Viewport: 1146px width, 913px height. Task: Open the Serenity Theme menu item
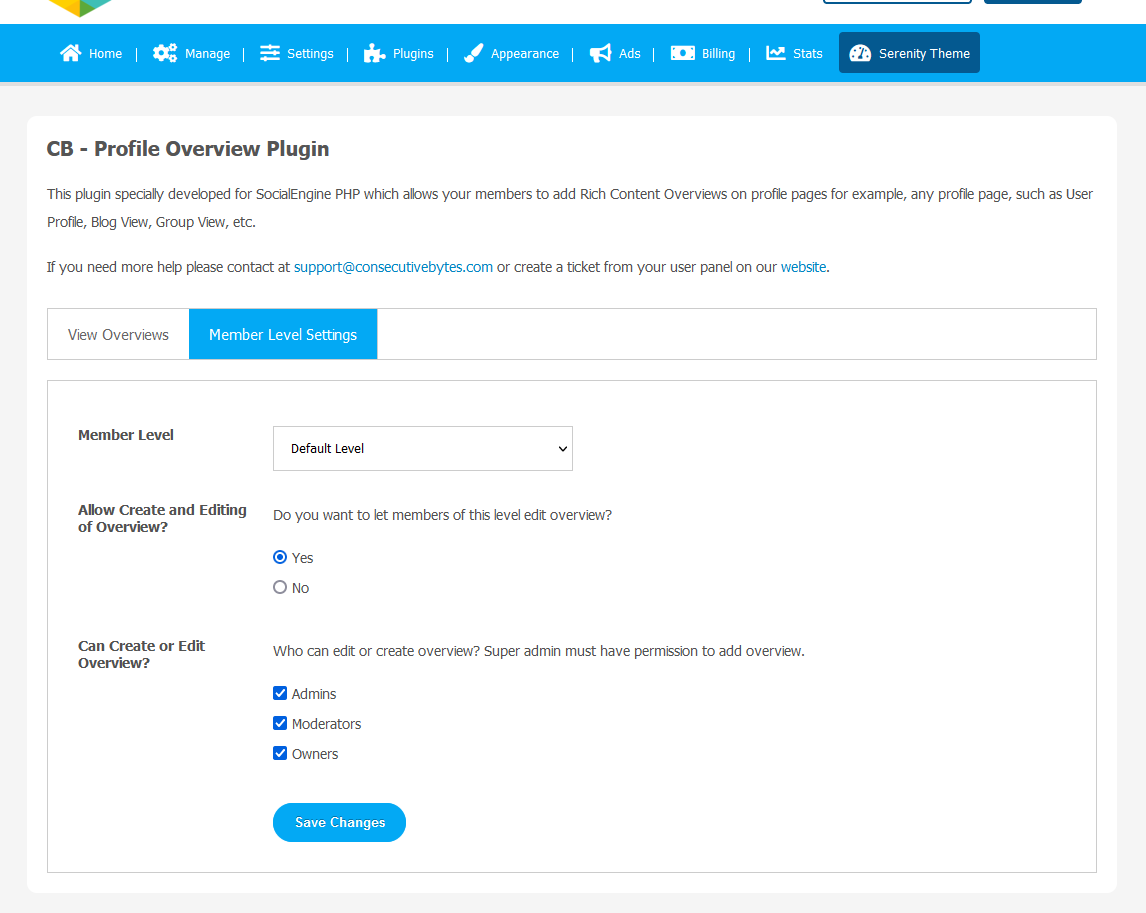[x=909, y=53]
